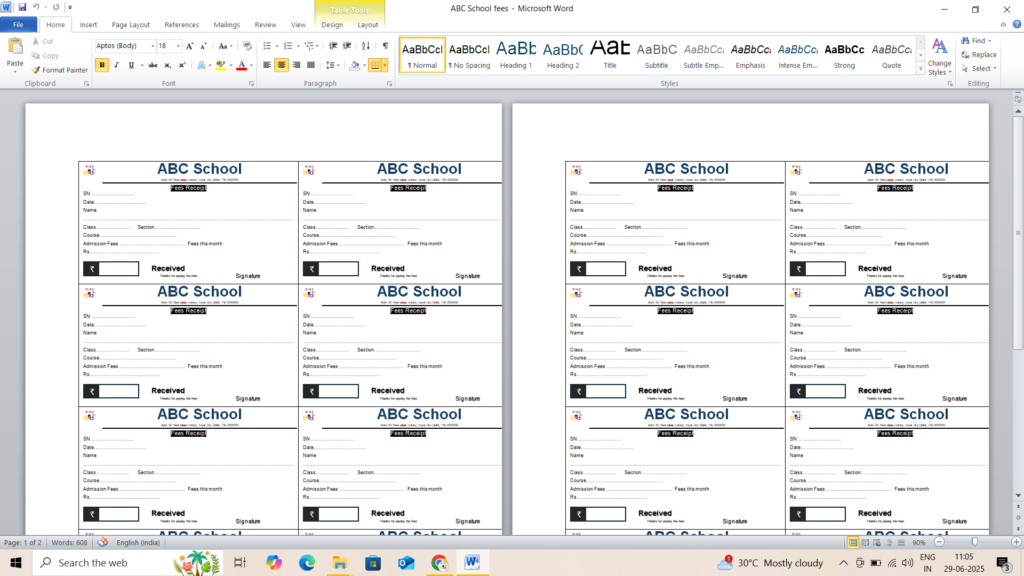Toggle Bold formatting off
The height and width of the screenshot is (576, 1024).
click(x=102, y=65)
